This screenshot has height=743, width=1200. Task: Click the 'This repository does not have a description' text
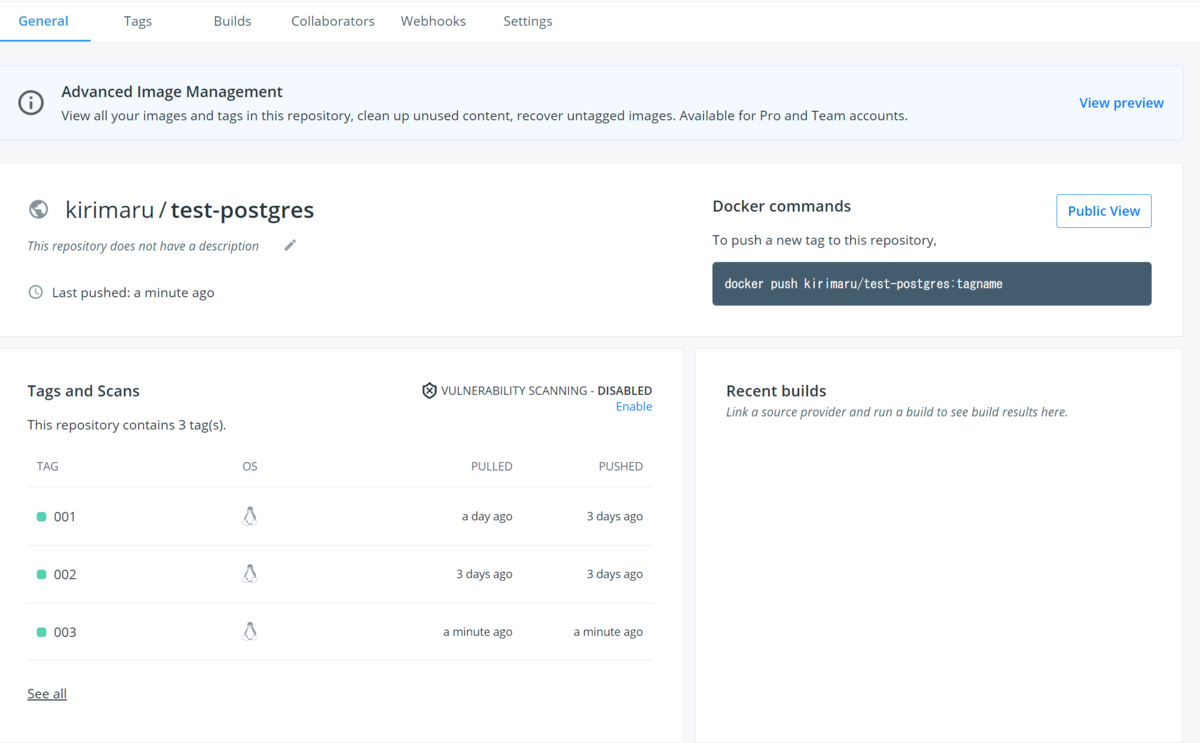pyautogui.click(x=143, y=246)
